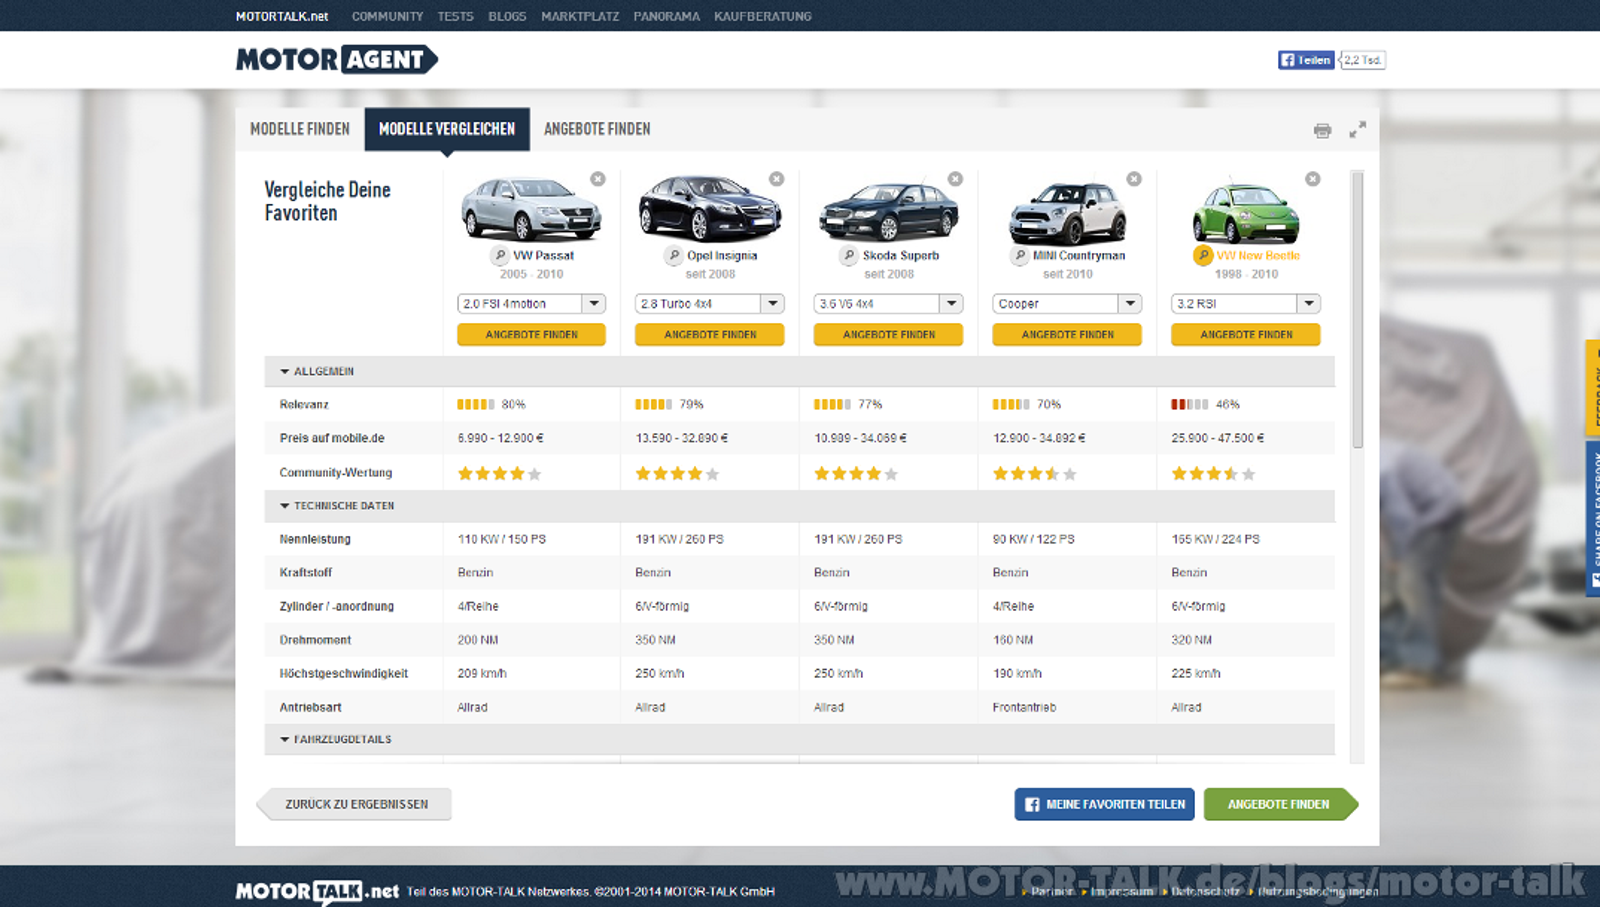Switch to MODELLE FINDEN tab

[300, 129]
